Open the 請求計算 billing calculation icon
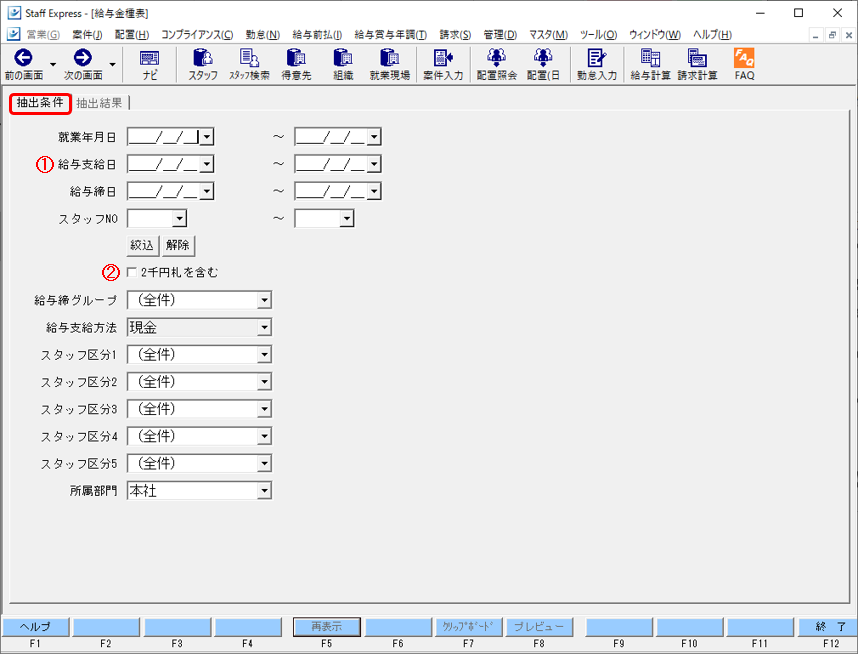Screen dimensions: 858x654 (x=697, y=58)
